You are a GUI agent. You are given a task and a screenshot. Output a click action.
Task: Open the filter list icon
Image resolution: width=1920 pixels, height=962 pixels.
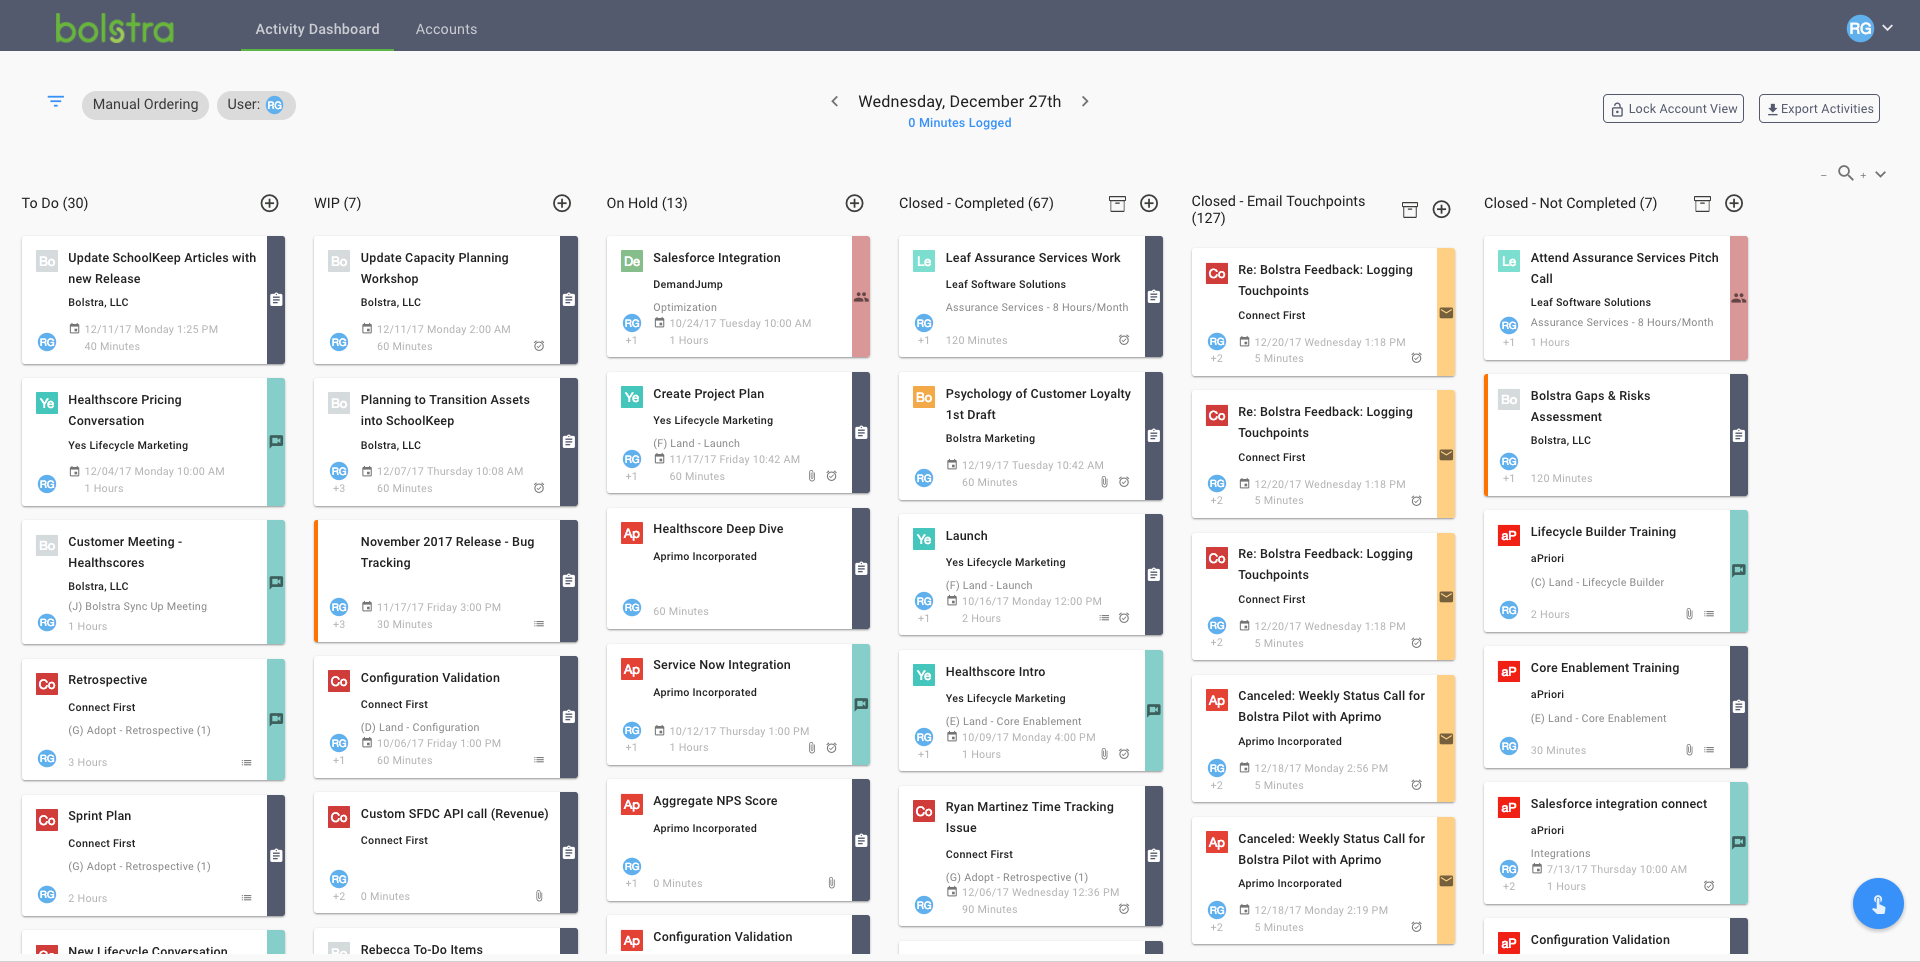click(x=56, y=102)
